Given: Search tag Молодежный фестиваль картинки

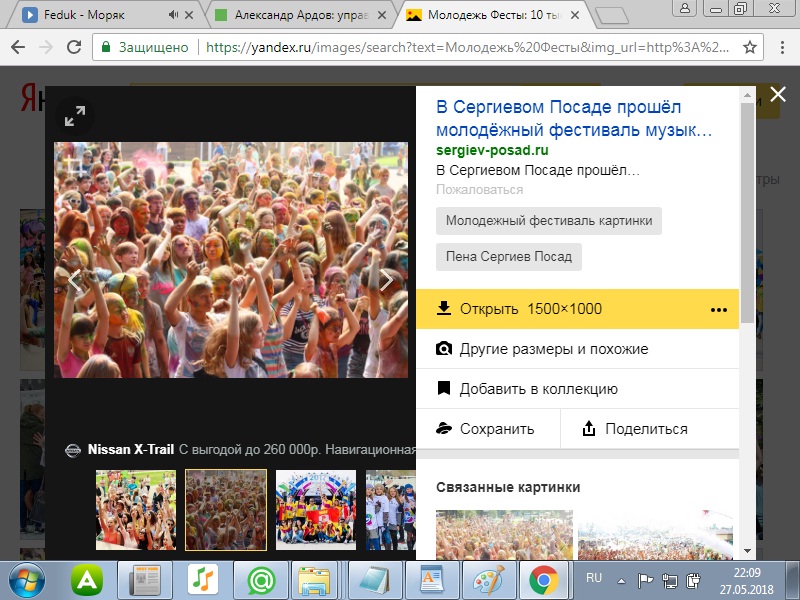Looking at the screenshot, I should (549, 221).
